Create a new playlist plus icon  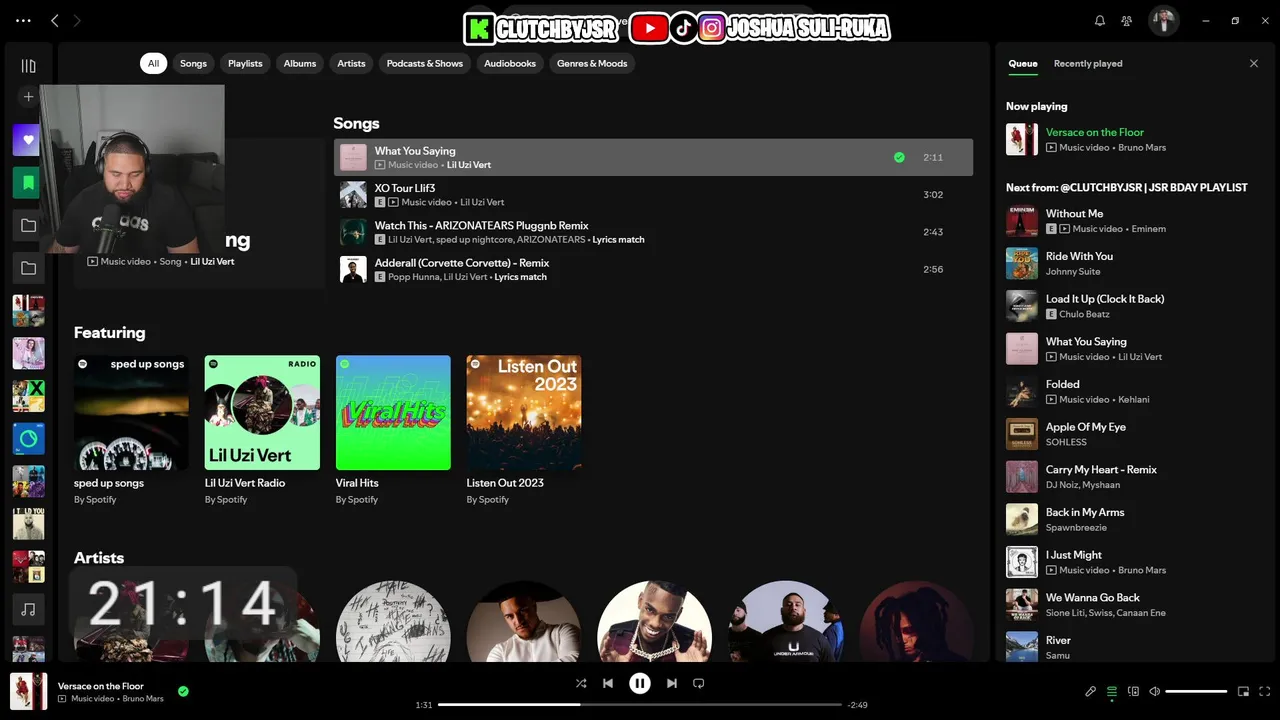tap(28, 97)
